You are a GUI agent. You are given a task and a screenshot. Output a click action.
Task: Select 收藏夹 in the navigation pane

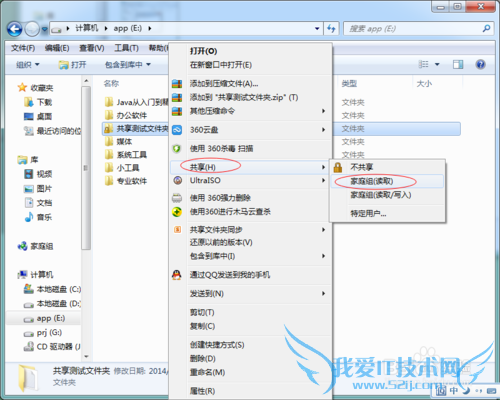(42, 88)
